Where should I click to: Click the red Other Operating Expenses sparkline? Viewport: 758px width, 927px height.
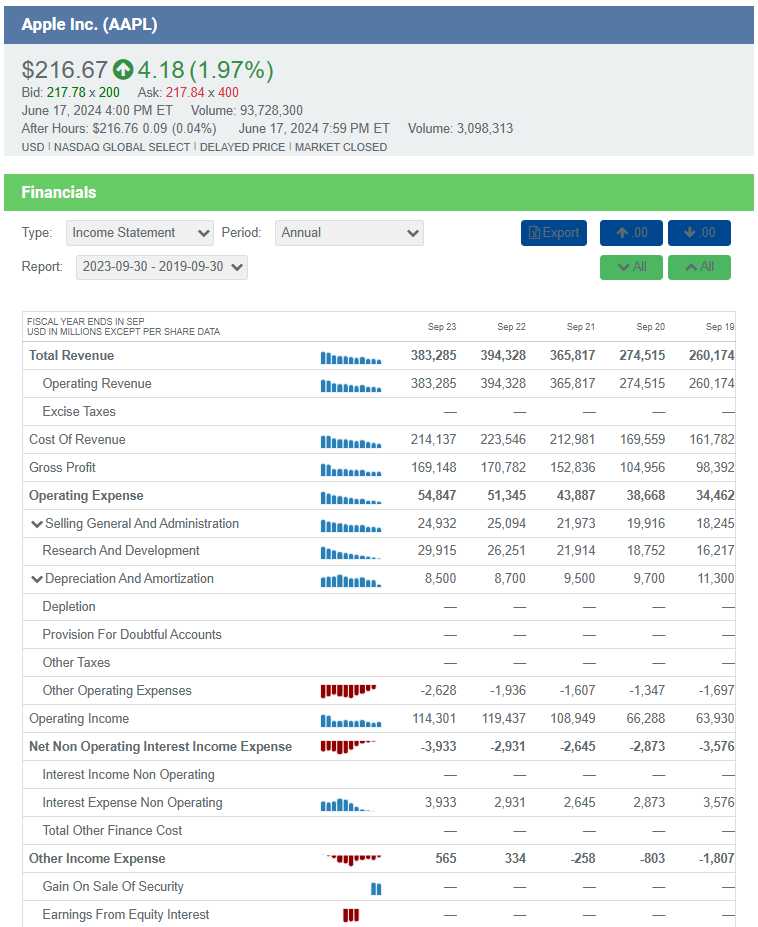point(348,691)
